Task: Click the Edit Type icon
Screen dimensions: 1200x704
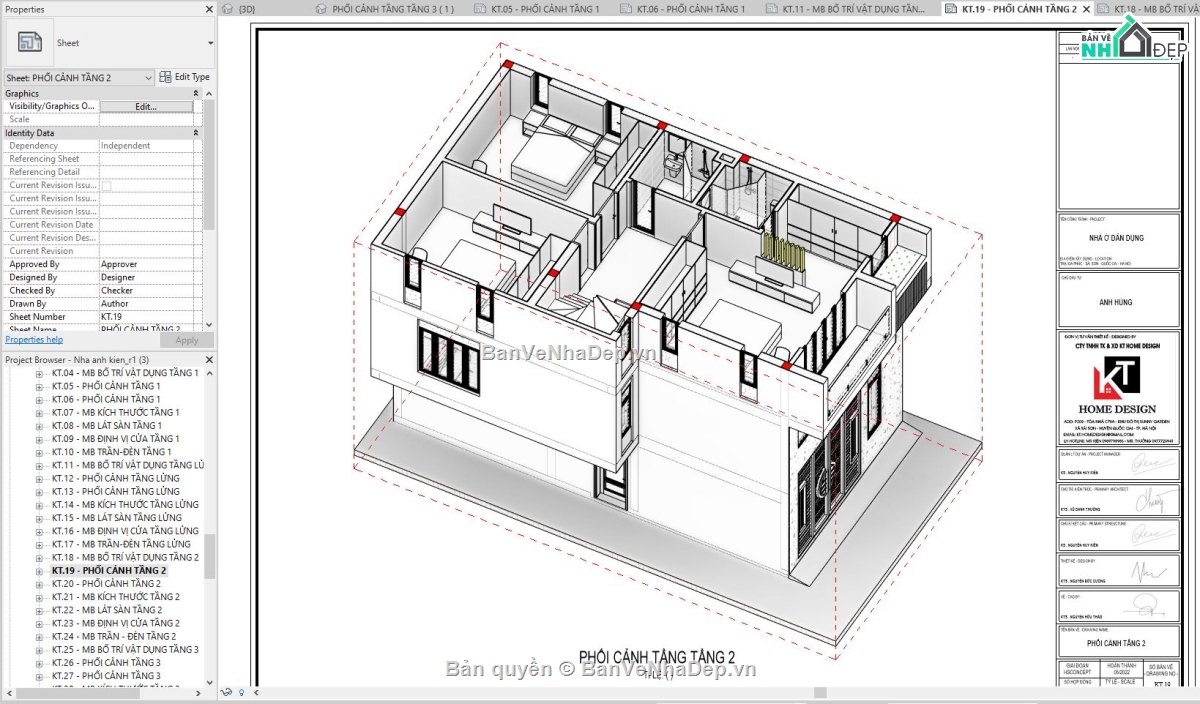Action: 166,77
